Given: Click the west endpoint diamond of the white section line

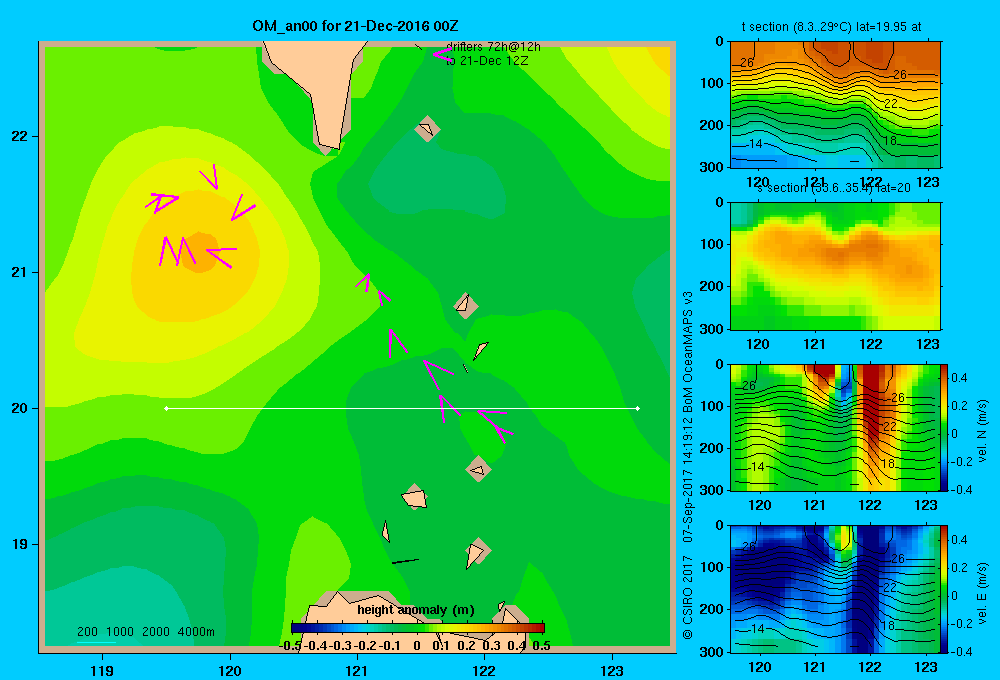Looking at the screenshot, I should (166, 408).
